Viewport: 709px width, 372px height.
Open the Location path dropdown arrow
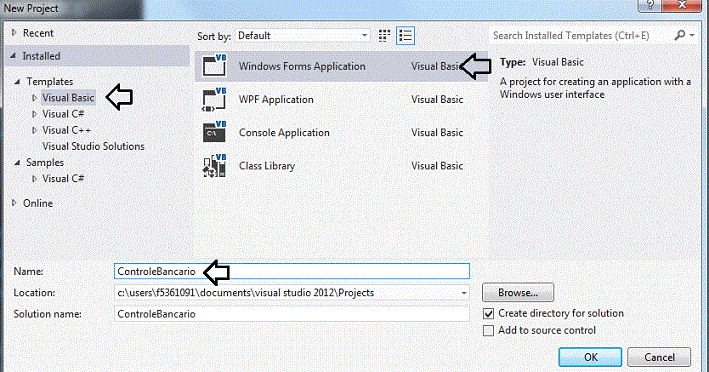[463, 293]
